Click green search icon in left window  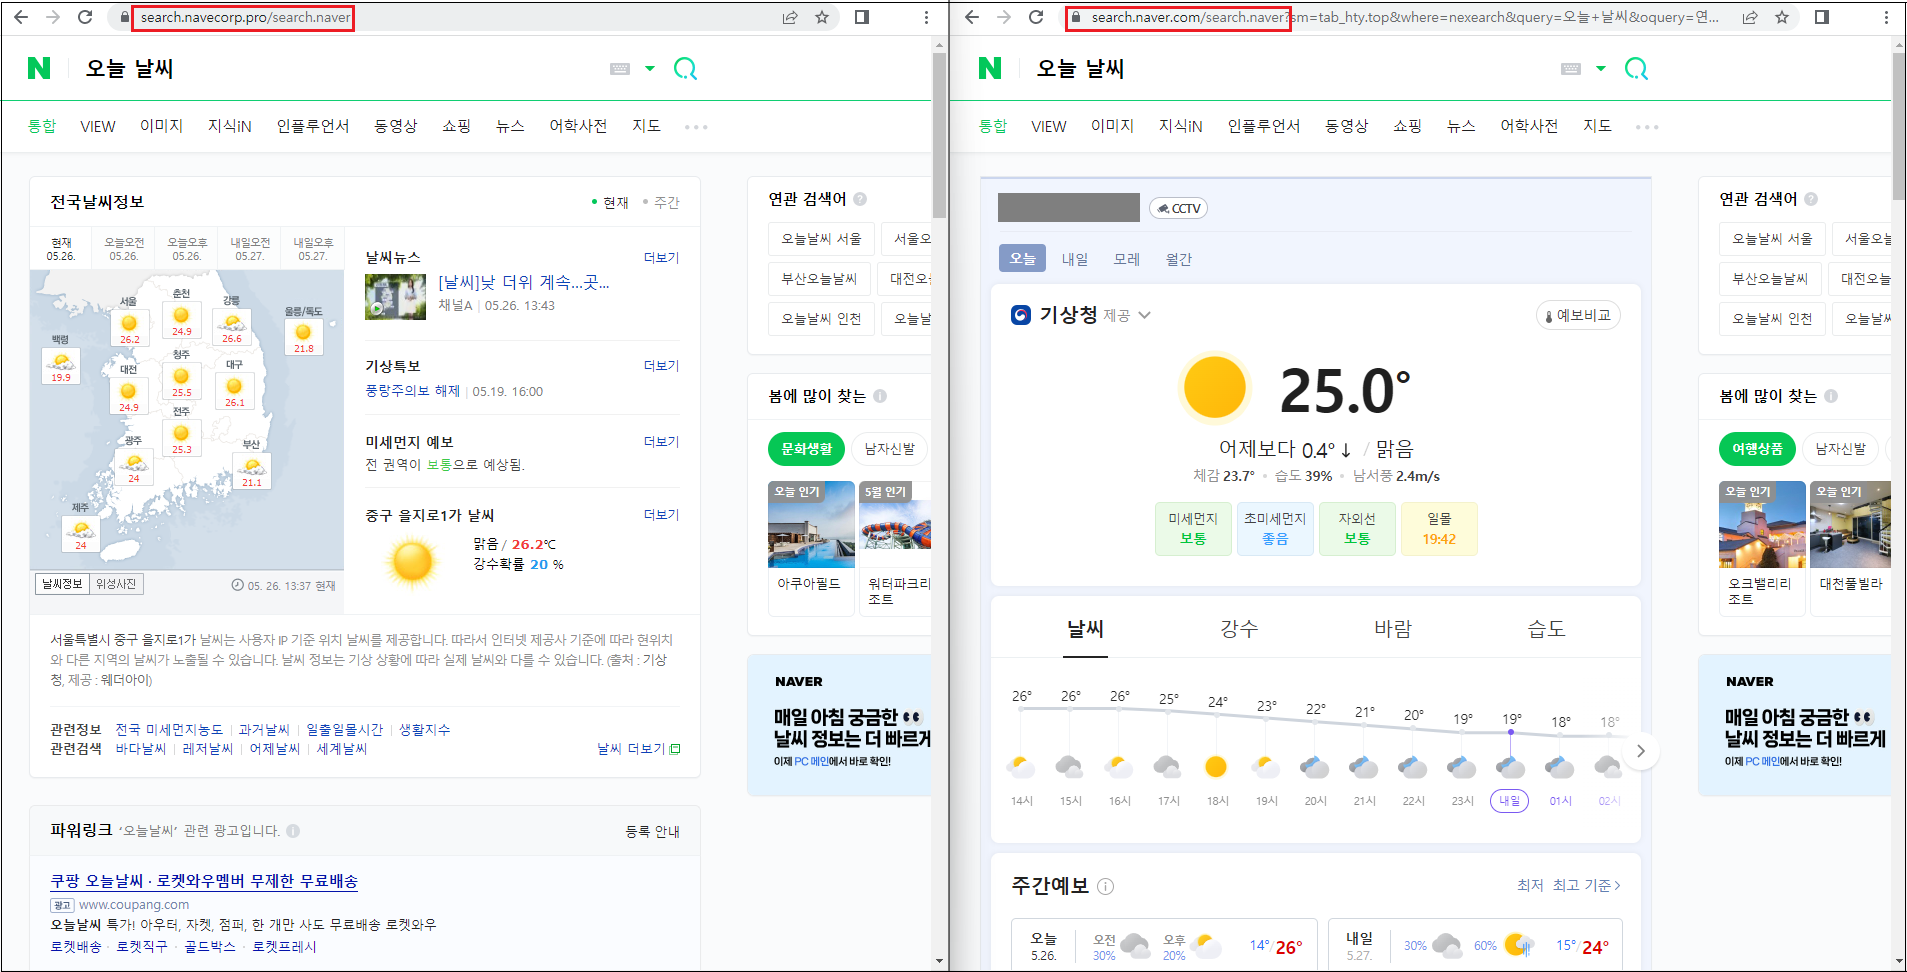click(x=685, y=68)
